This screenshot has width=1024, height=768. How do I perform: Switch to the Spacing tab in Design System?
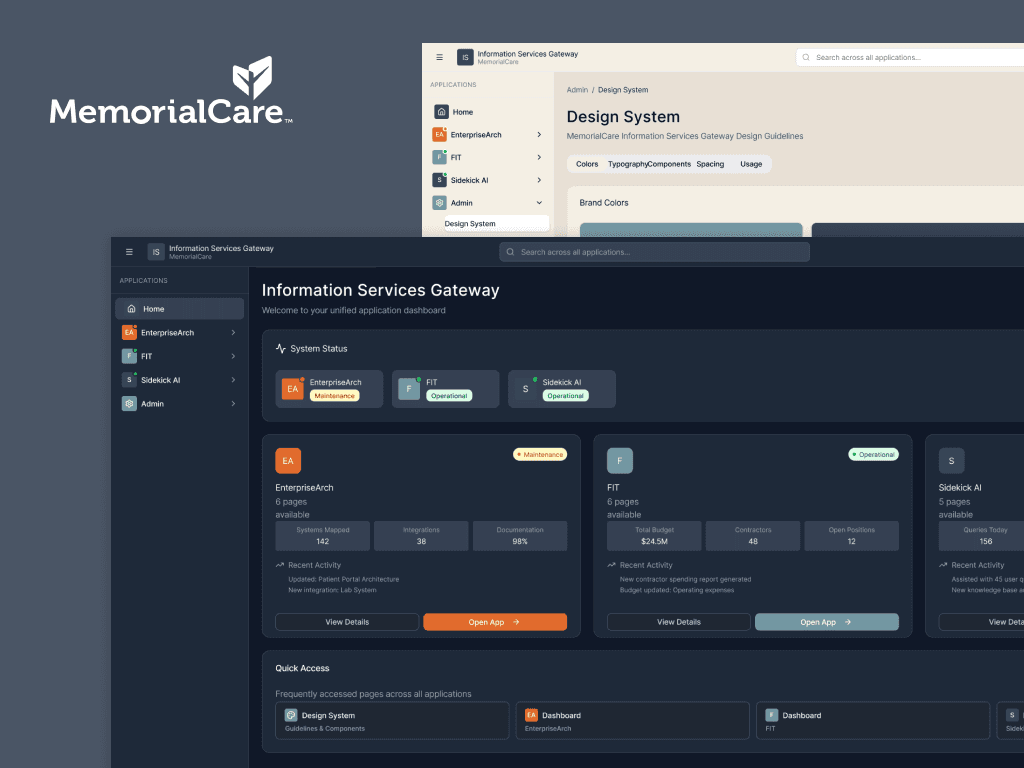tap(710, 164)
